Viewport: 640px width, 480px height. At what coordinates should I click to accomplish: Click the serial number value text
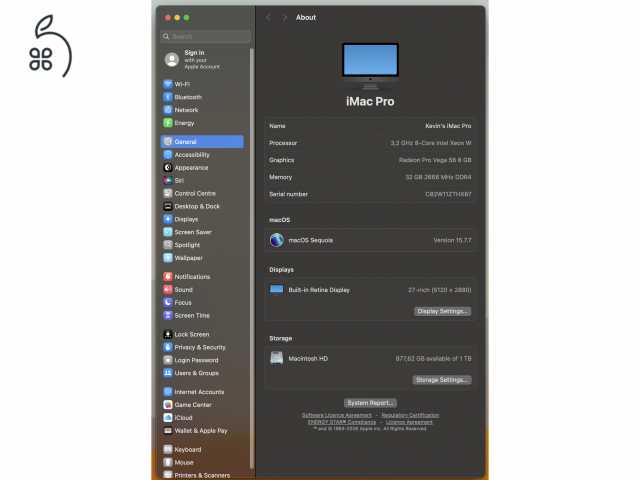point(448,194)
